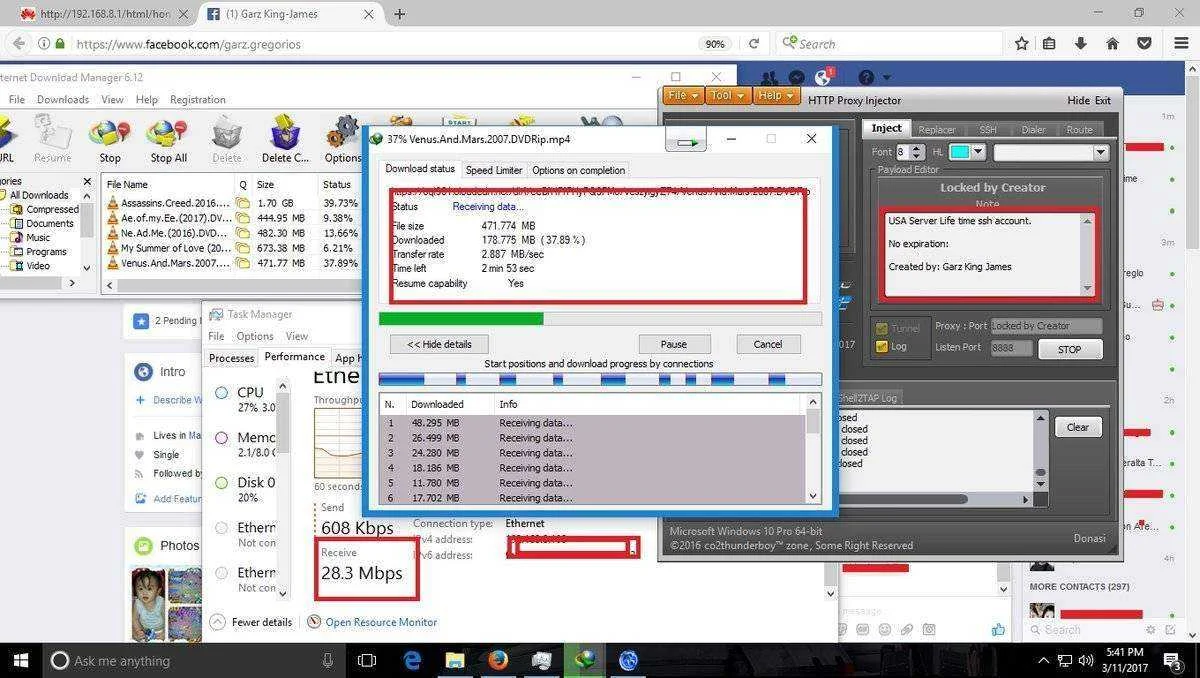Click the HL cyan color swatch
The image size is (1200, 678).
tap(958, 152)
